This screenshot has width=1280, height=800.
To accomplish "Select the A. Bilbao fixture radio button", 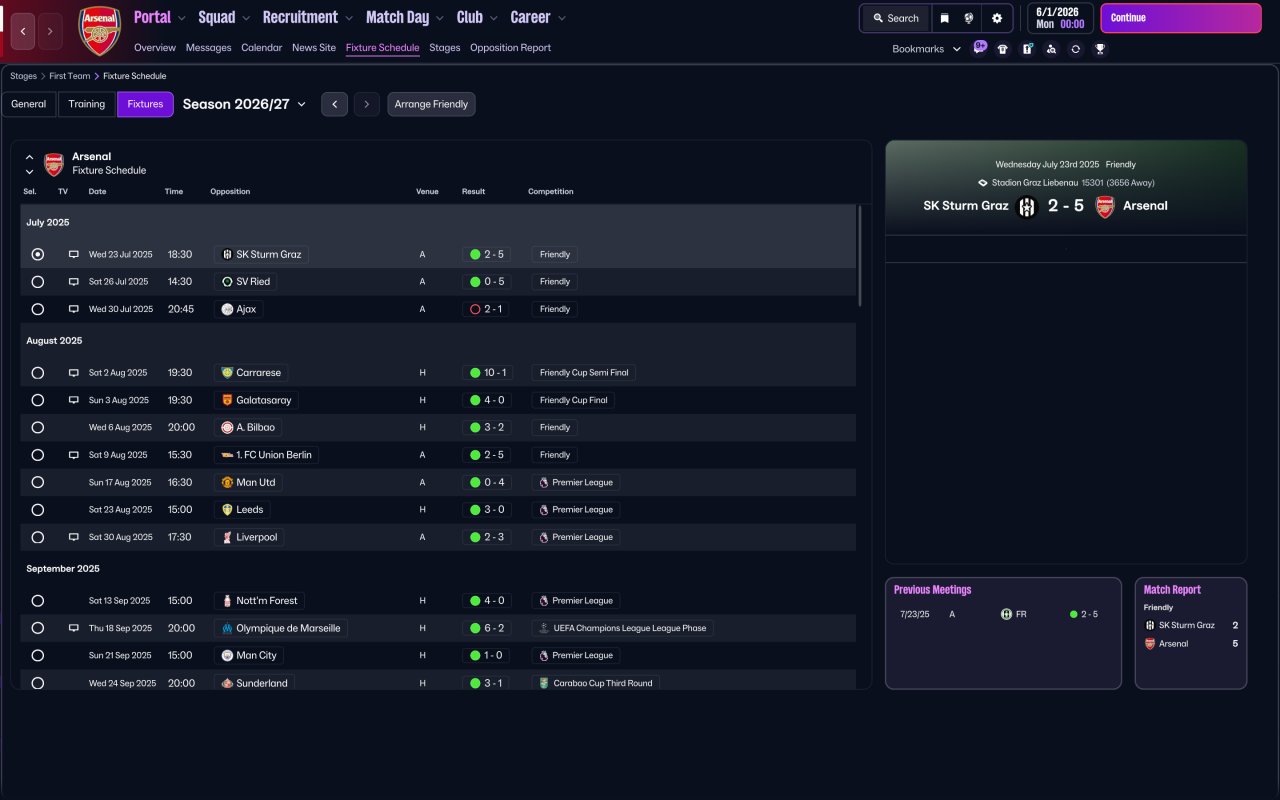I will pyautogui.click(x=38, y=427).
